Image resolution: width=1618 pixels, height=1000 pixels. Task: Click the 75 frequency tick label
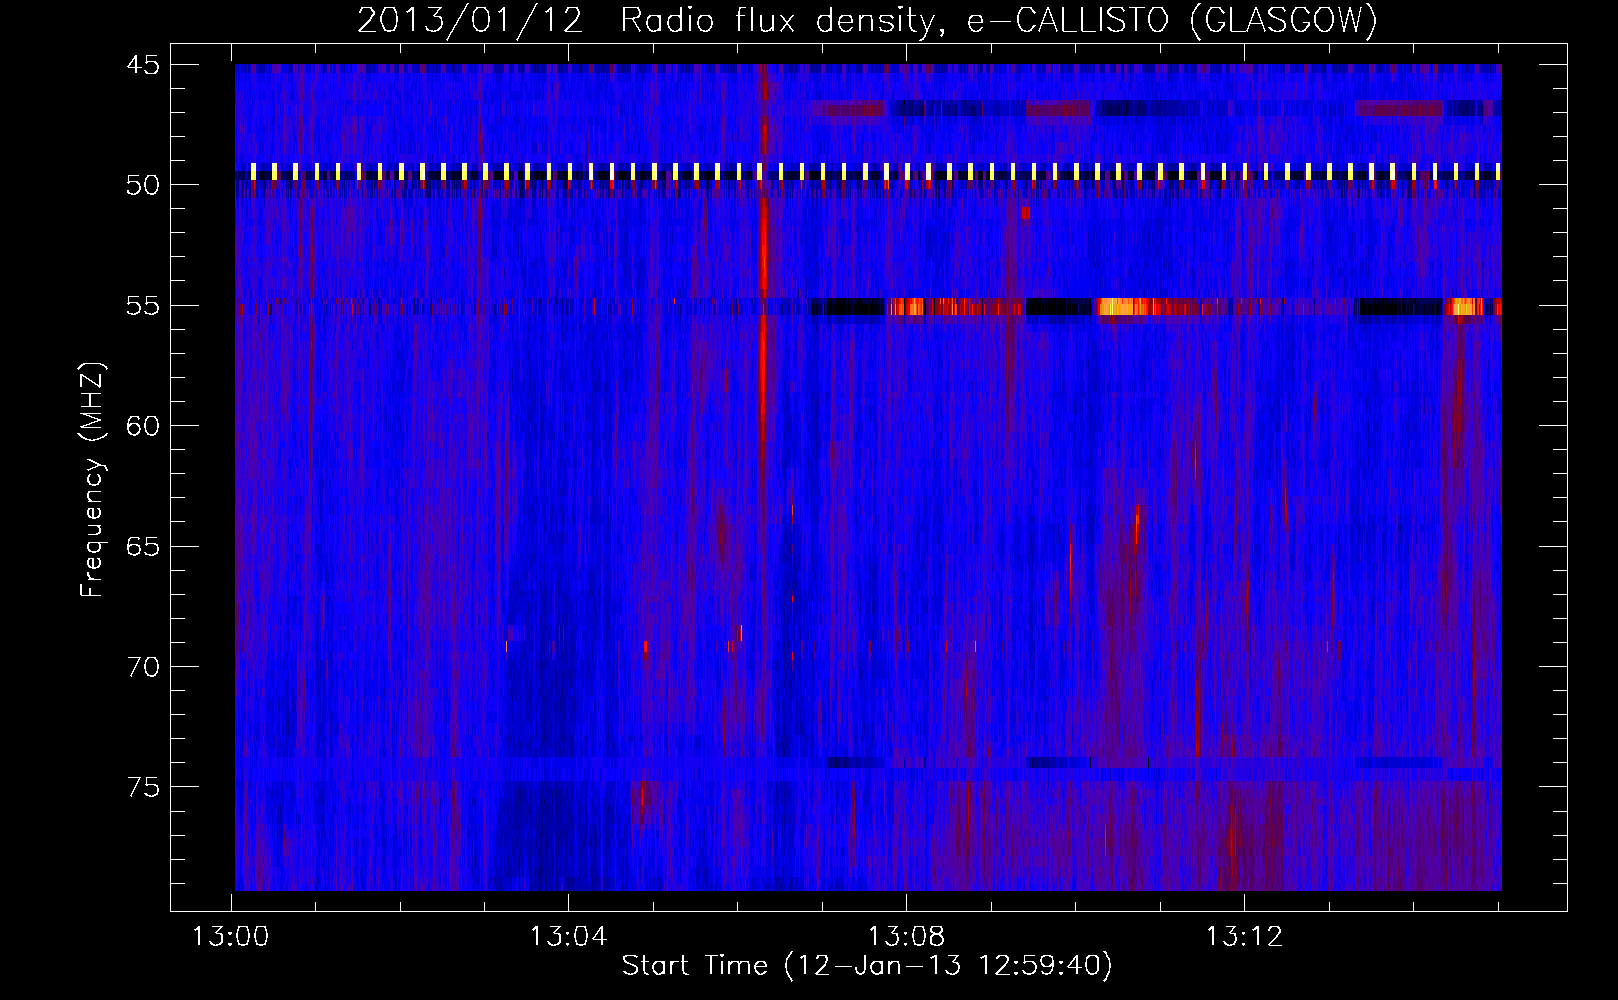click(x=143, y=788)
